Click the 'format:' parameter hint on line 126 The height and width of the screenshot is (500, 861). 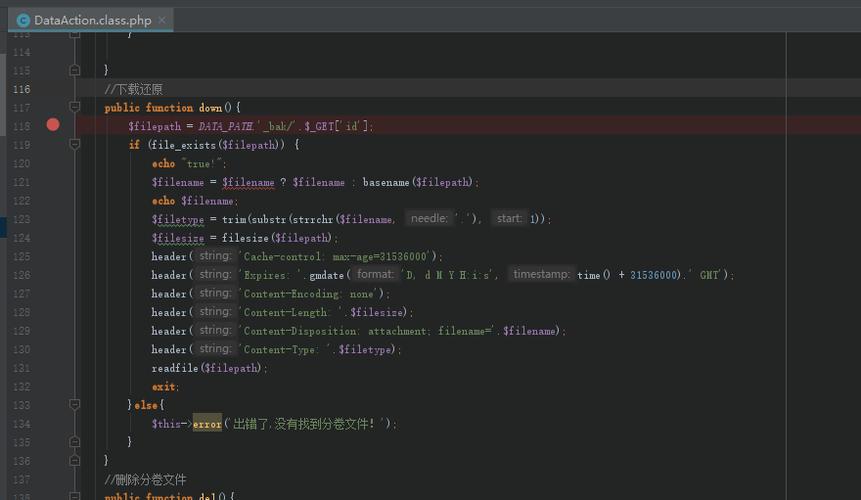tap(376, 274)
